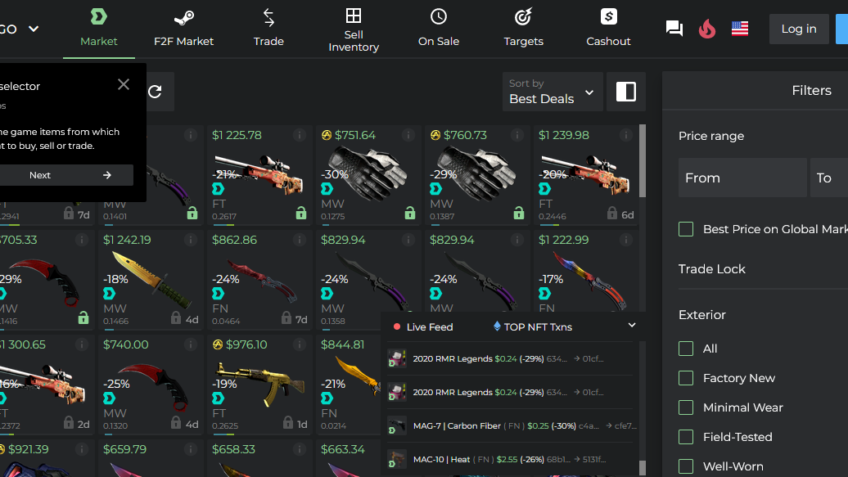848x477 pixels.
Task: Click the Price range From input field
Action: click(x=743, y=177)
